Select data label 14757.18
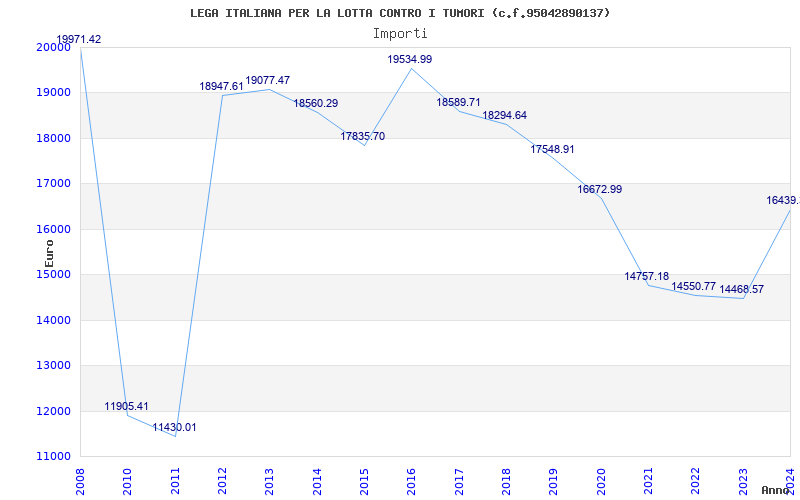This screenshot has height=500, width=800. tap(647, 276)
